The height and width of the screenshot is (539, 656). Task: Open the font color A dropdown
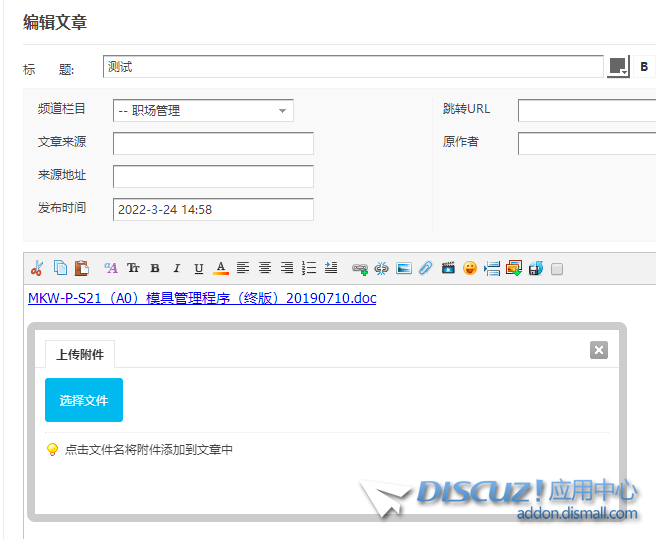coord(221,268)
